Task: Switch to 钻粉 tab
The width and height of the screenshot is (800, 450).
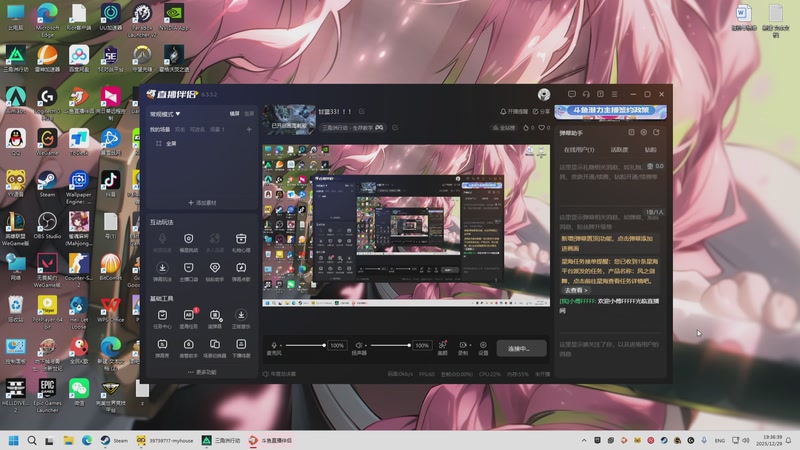Action: pos(651,149)
